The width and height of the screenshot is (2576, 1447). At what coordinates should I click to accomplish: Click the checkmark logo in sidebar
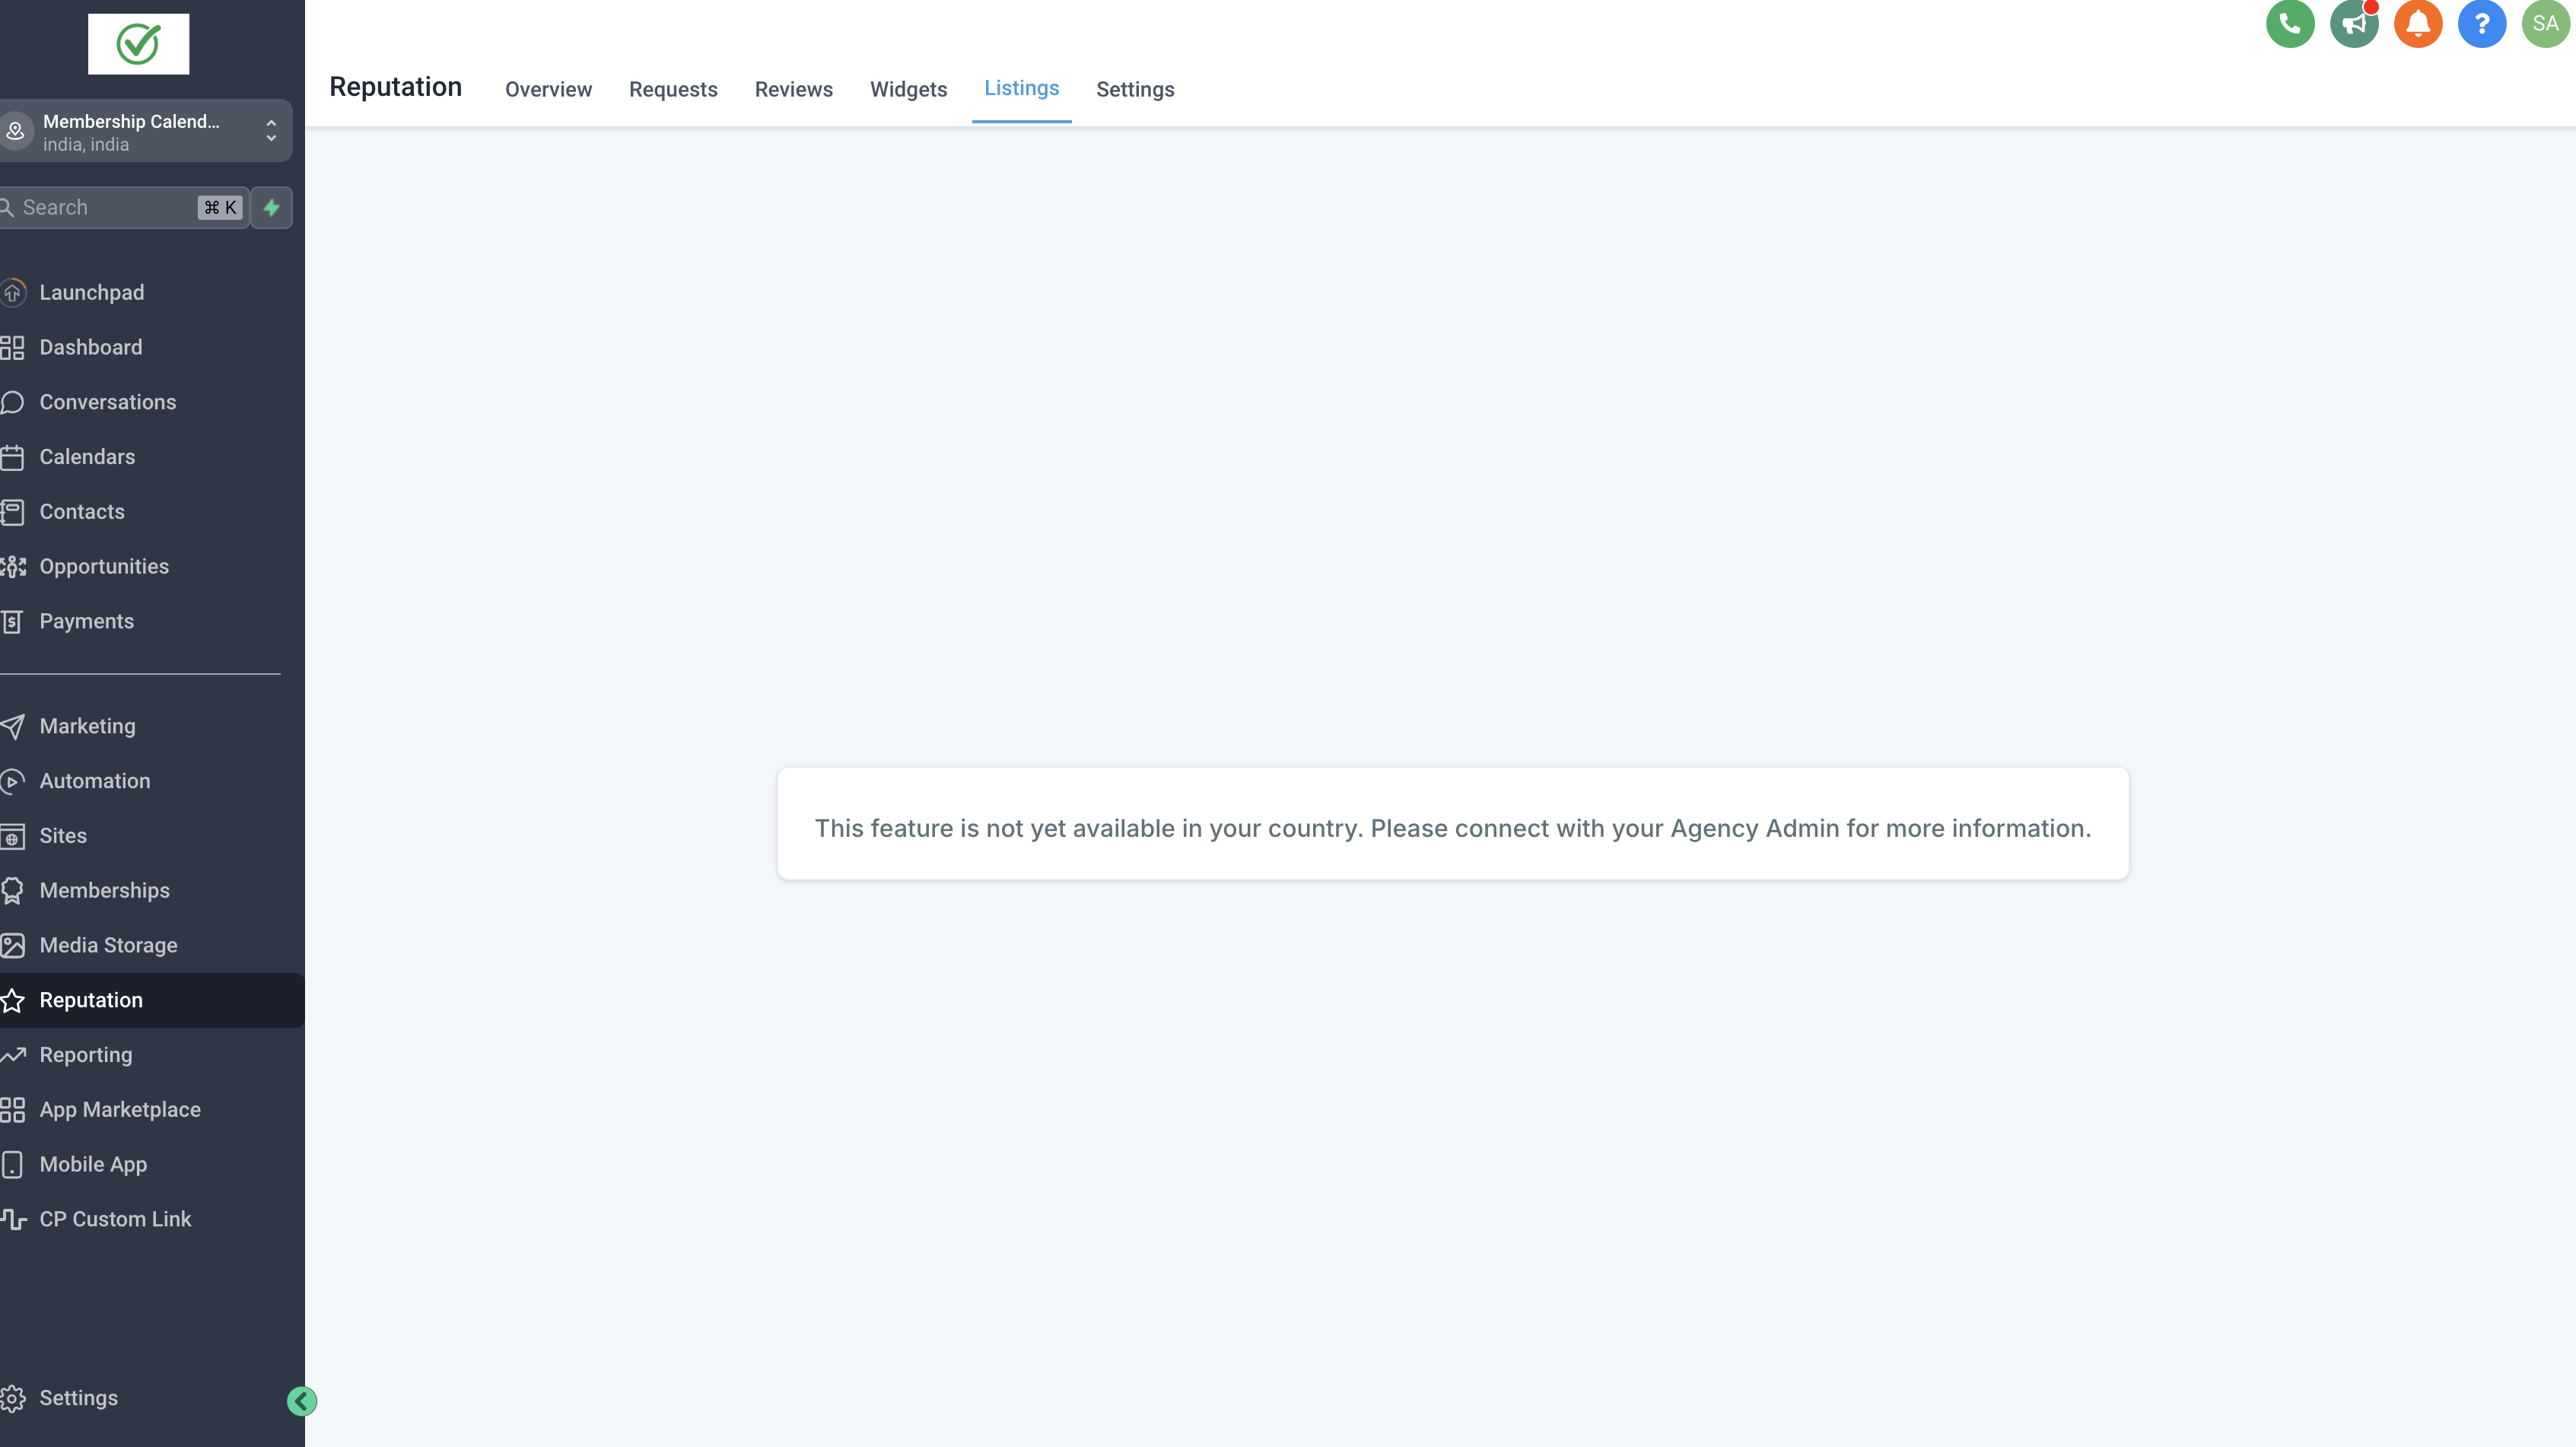(138, 44)
